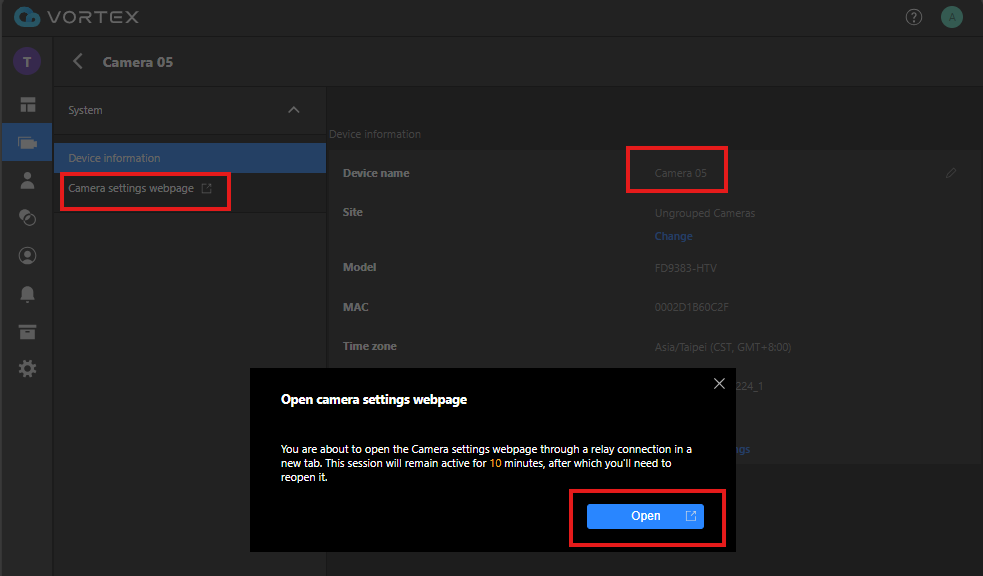The height and width of the screenshot is (576, 983).
Task: Select the Users icon in the sidebar
Action: point(27,179)
